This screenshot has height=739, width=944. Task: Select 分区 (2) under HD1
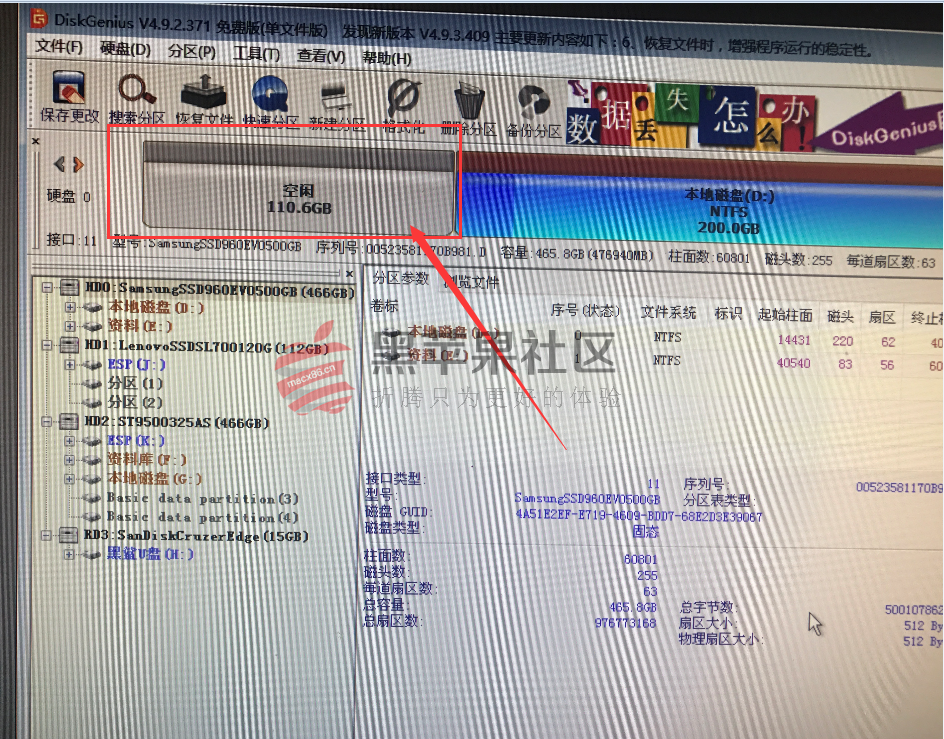(135, 402)
